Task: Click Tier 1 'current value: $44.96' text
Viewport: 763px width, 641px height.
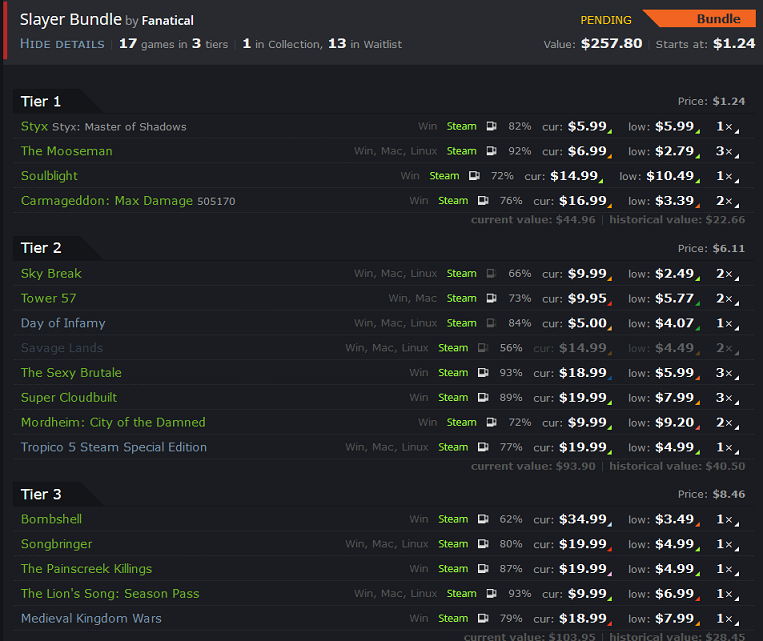Action: pos(533,220)
